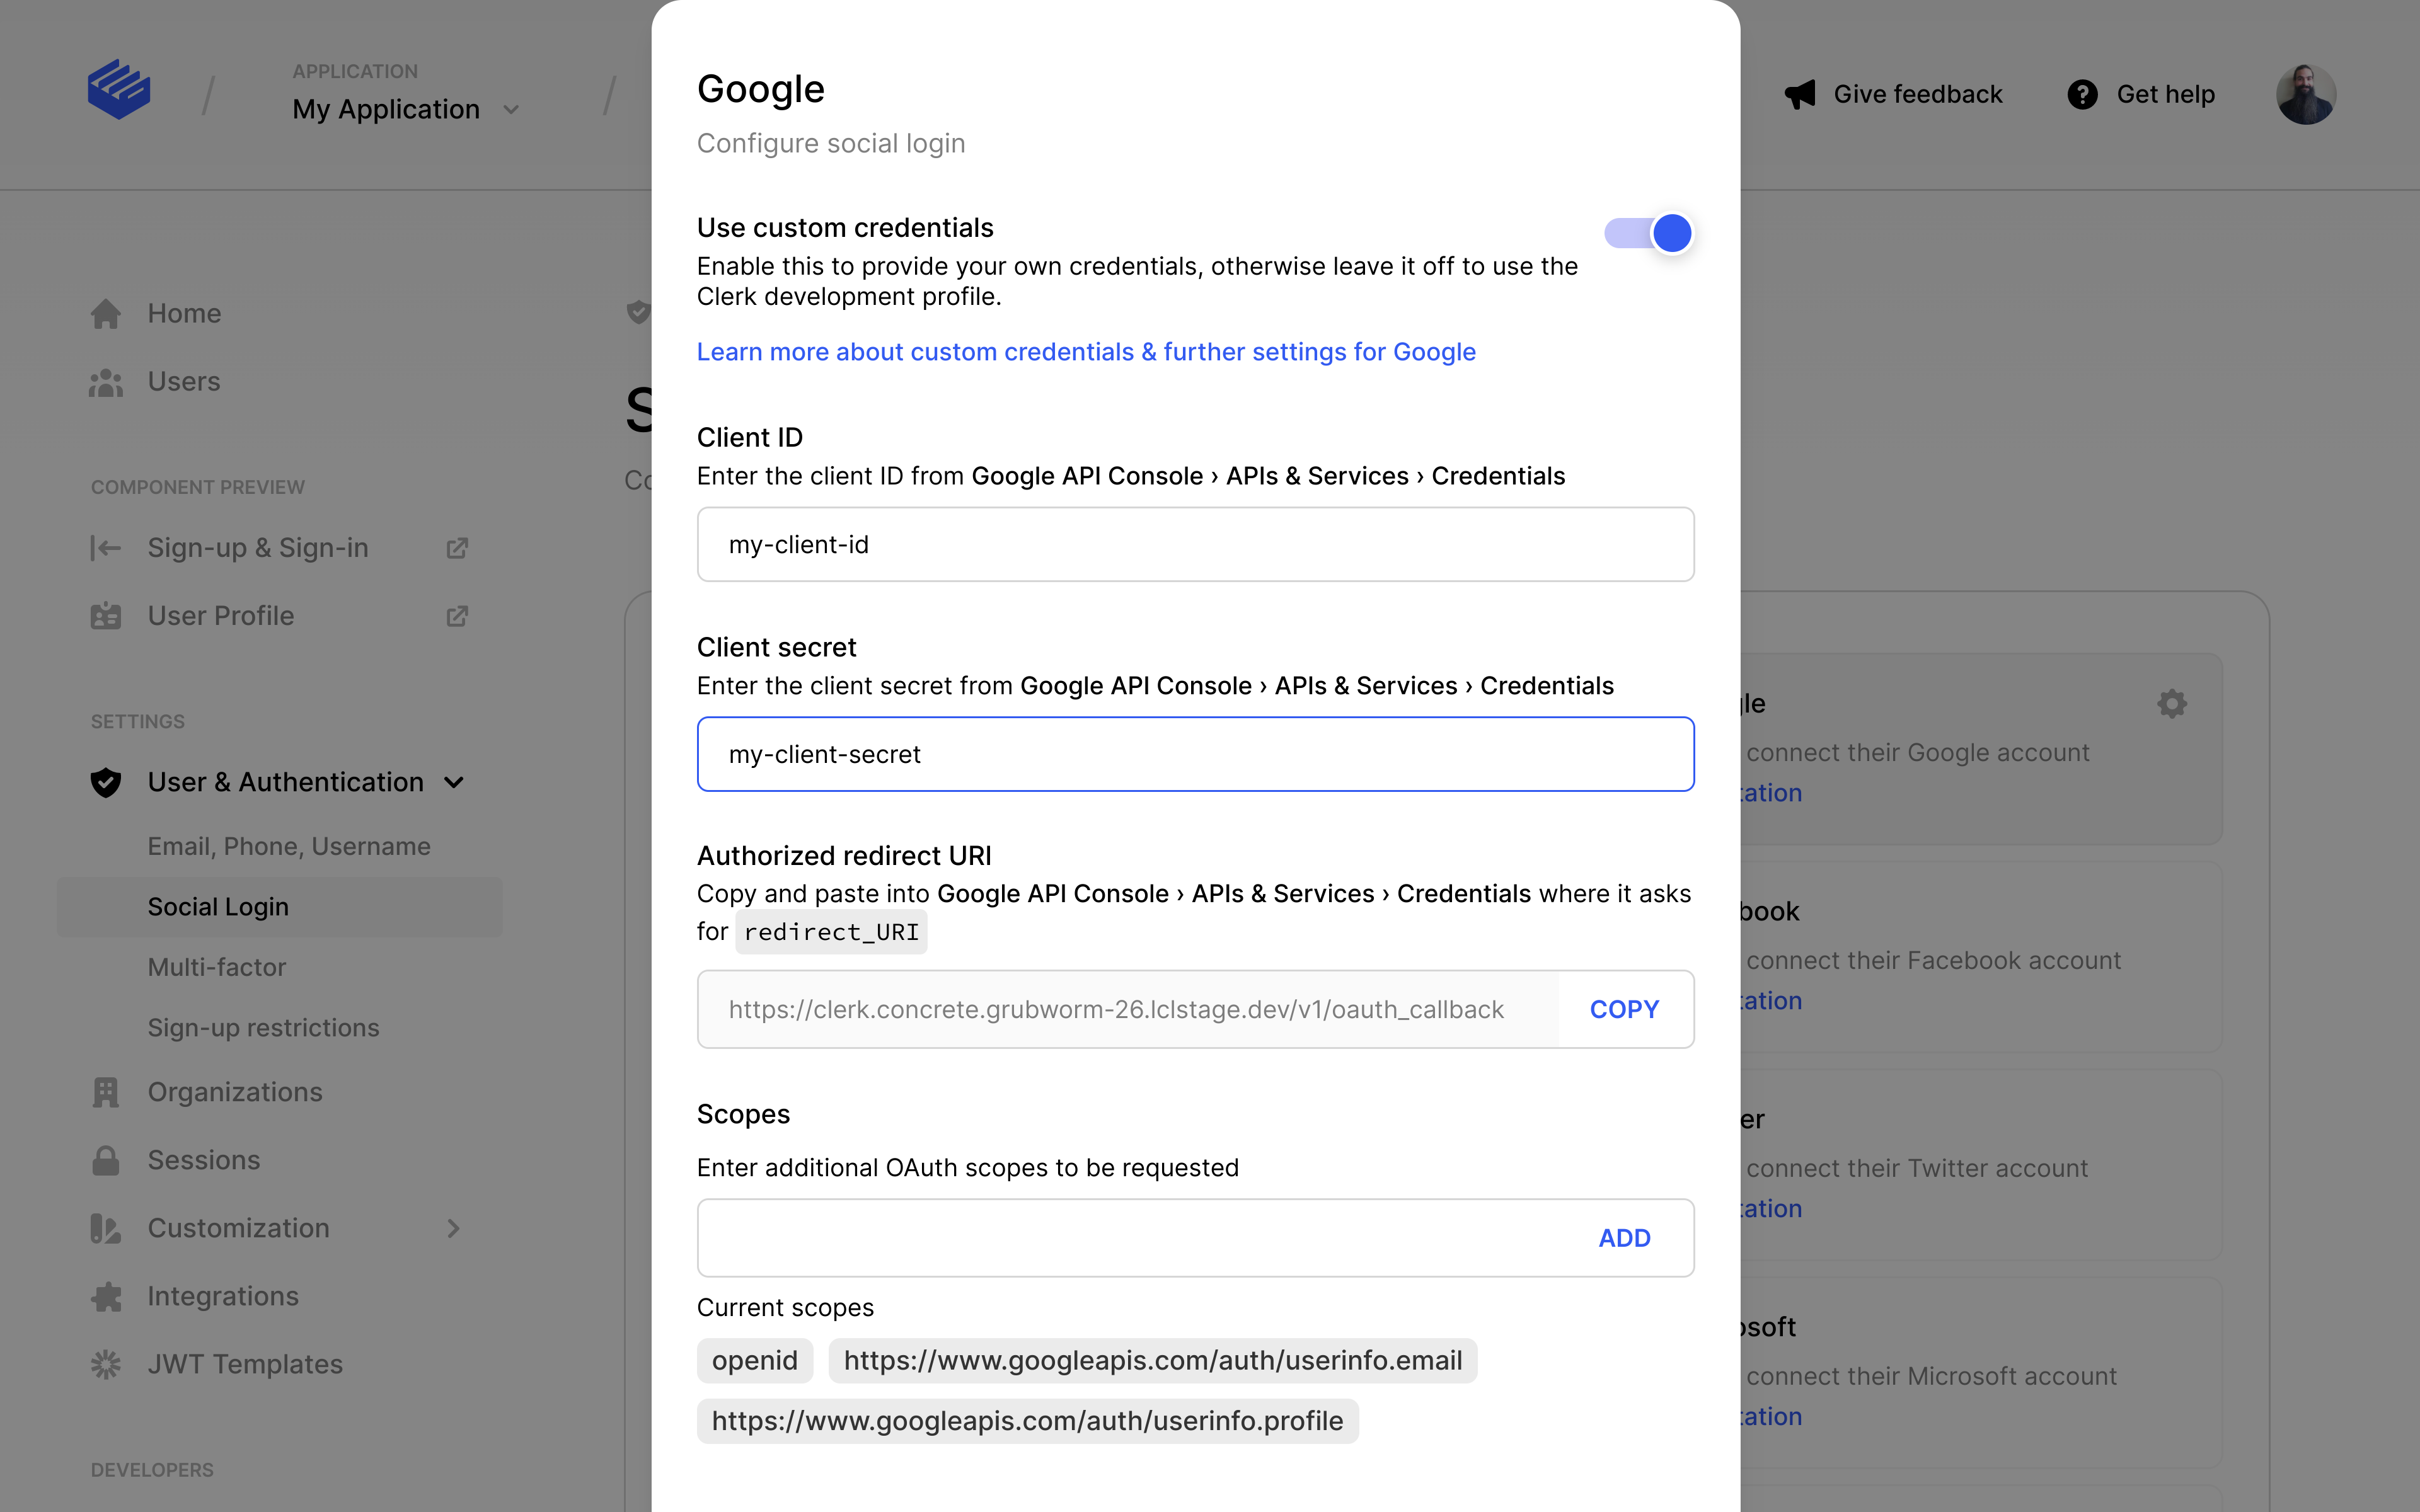Click Get help link

(x=2166, y=94)
